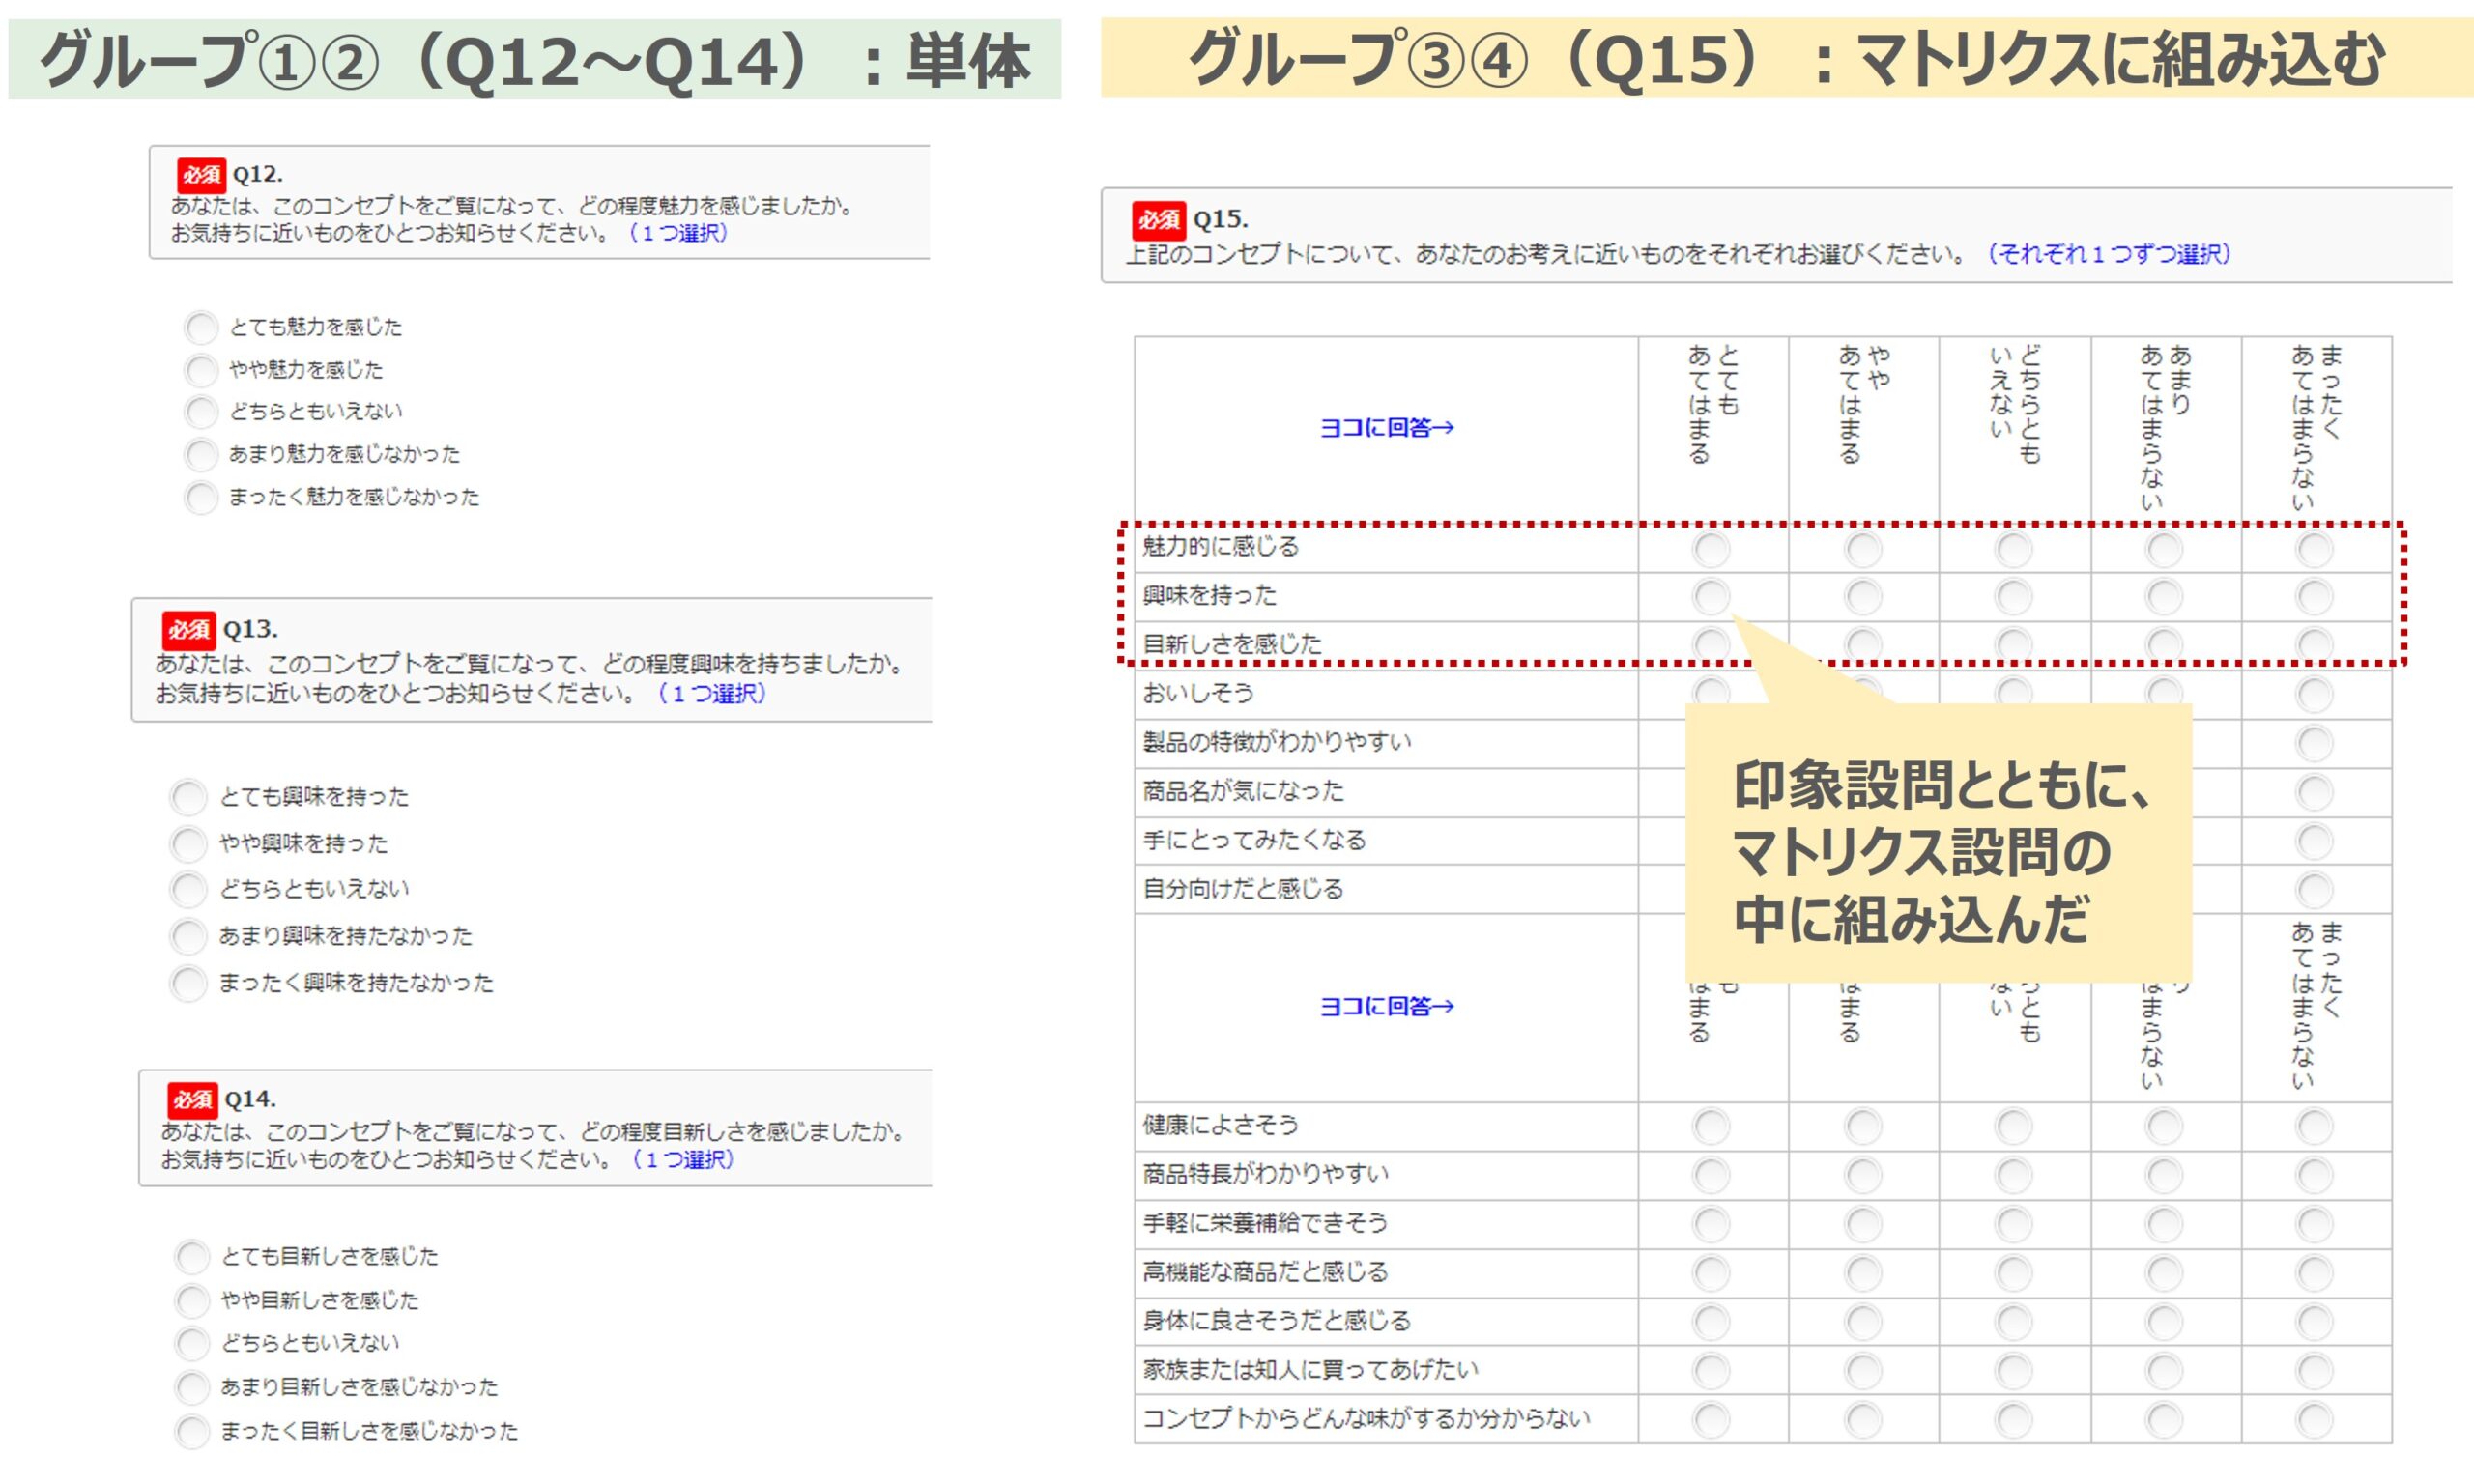Mark 'ややあてはまる' for コンセプトからどんな味がするか row
The image size is (2474, 1484).
point(1863,1419)
